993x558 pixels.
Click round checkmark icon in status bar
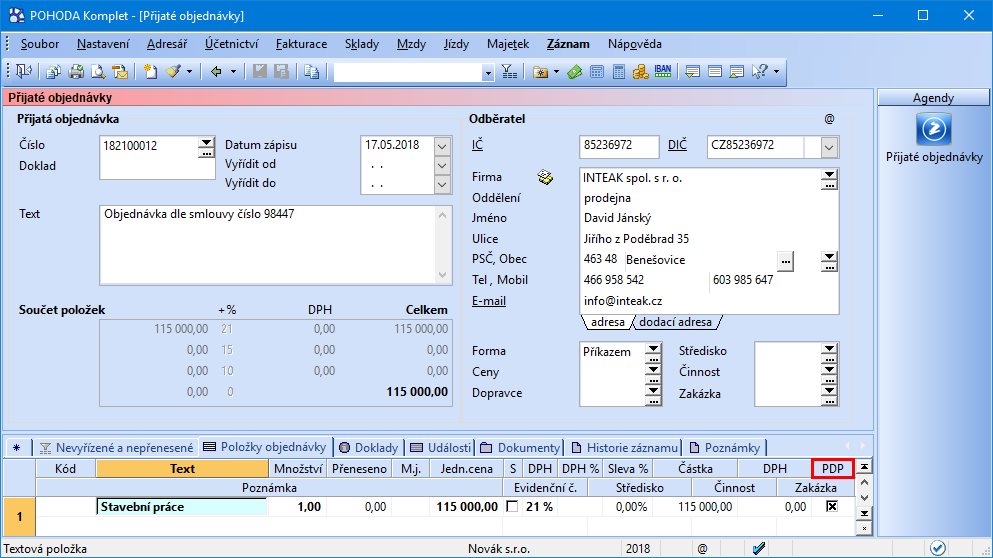point(938,548)
